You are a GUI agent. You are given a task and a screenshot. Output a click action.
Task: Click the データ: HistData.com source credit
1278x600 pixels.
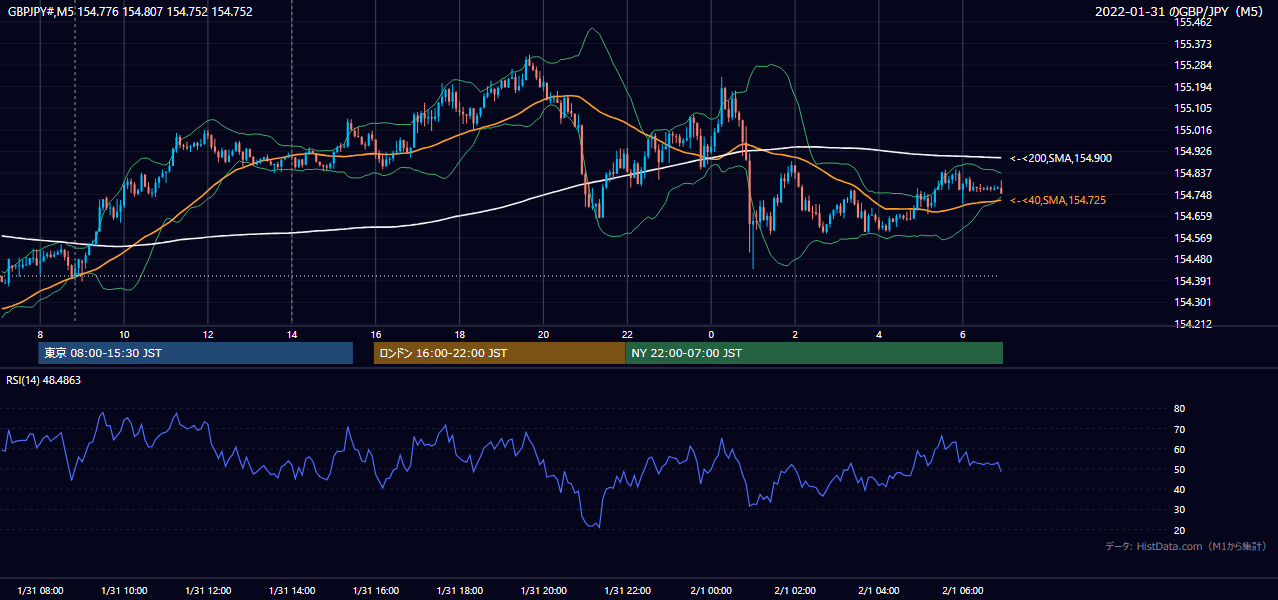1186,547
